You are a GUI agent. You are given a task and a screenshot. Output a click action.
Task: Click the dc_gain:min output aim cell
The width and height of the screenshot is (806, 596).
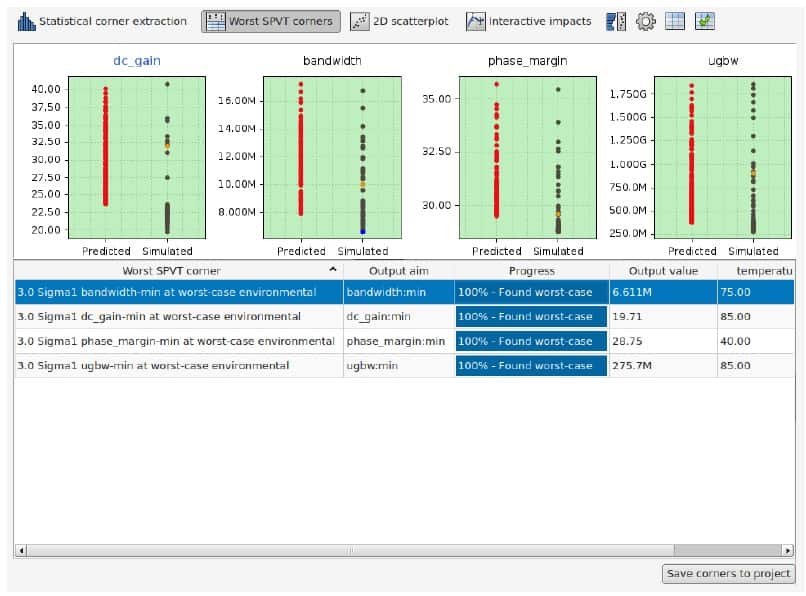tap(398, 317)
